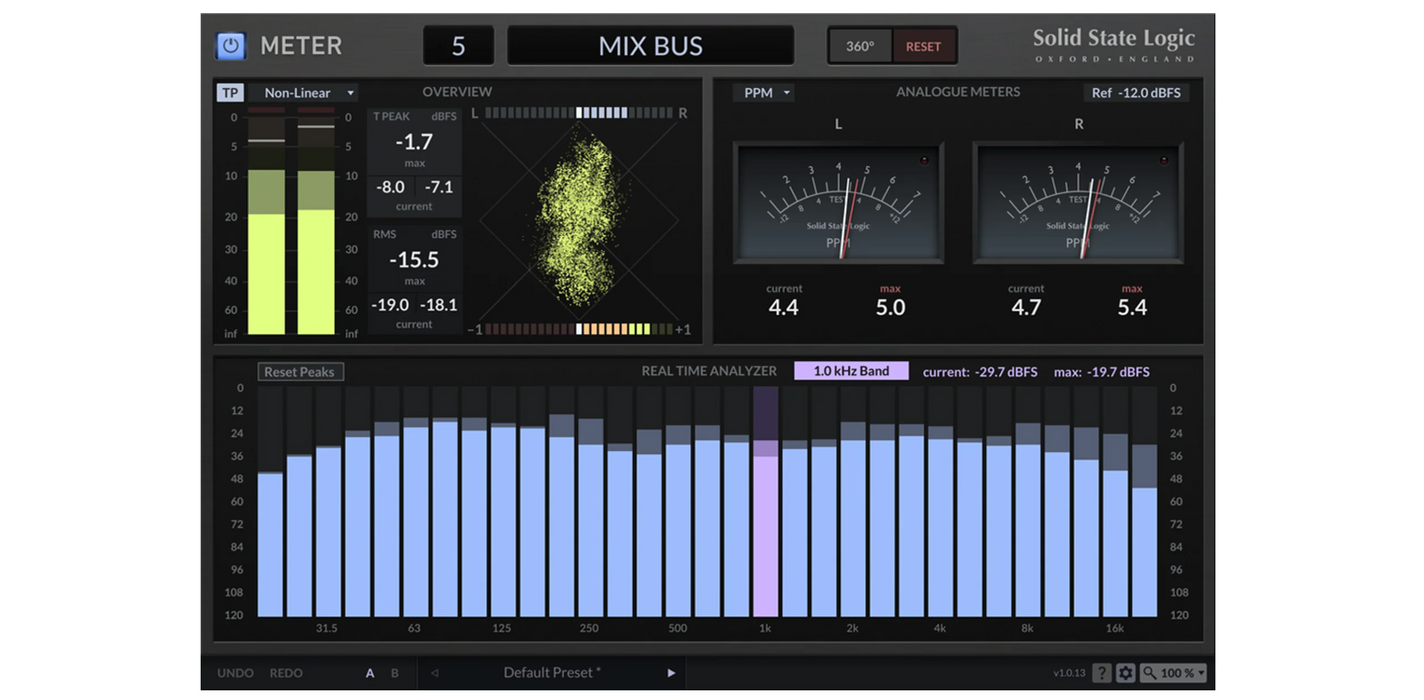Click the R meter max value 5.4
The height and width of the screenshot is (700, 1424).
pos(1132,308)
